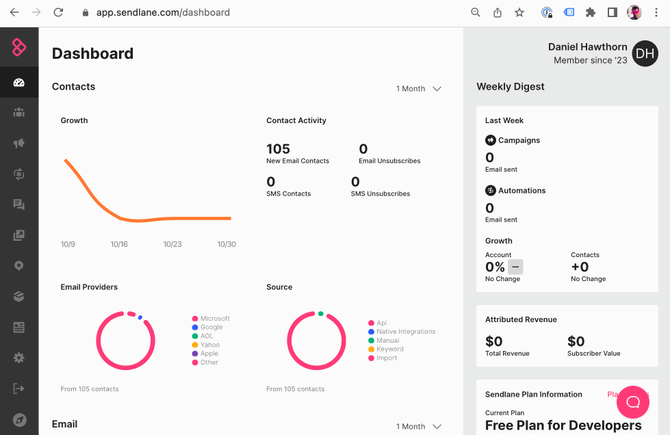Open the stacked layers icon in sidebar
Screen dimensions: 670x435
point(19,297)
